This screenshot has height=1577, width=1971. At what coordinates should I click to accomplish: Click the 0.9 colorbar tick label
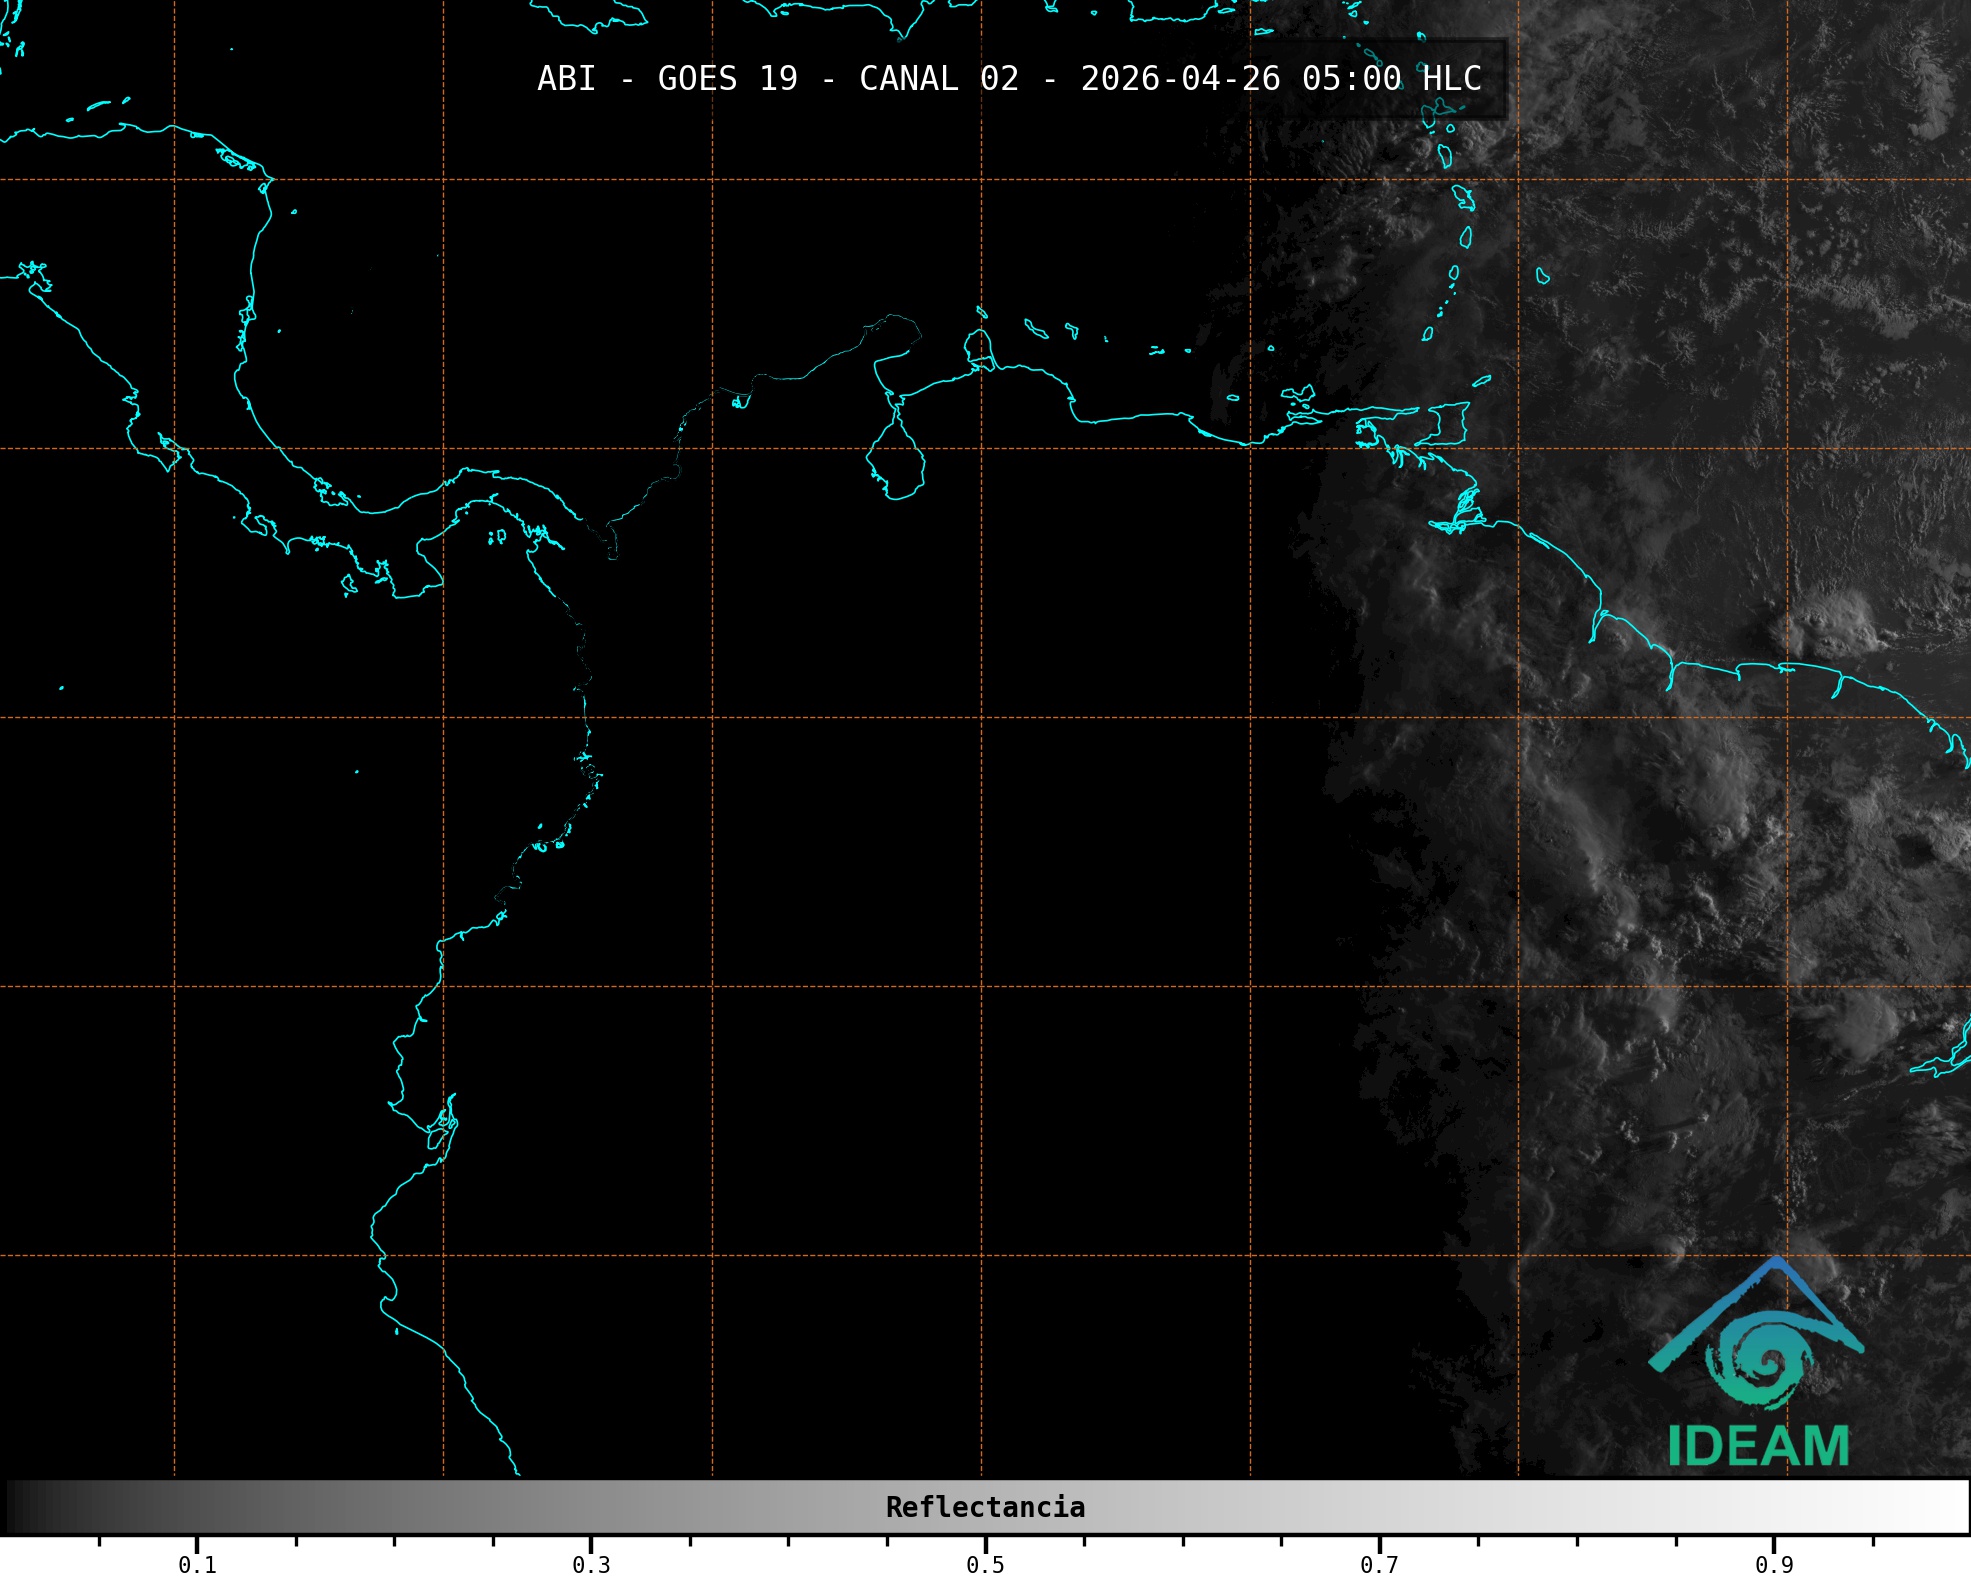click(x=1773, y=1564)
